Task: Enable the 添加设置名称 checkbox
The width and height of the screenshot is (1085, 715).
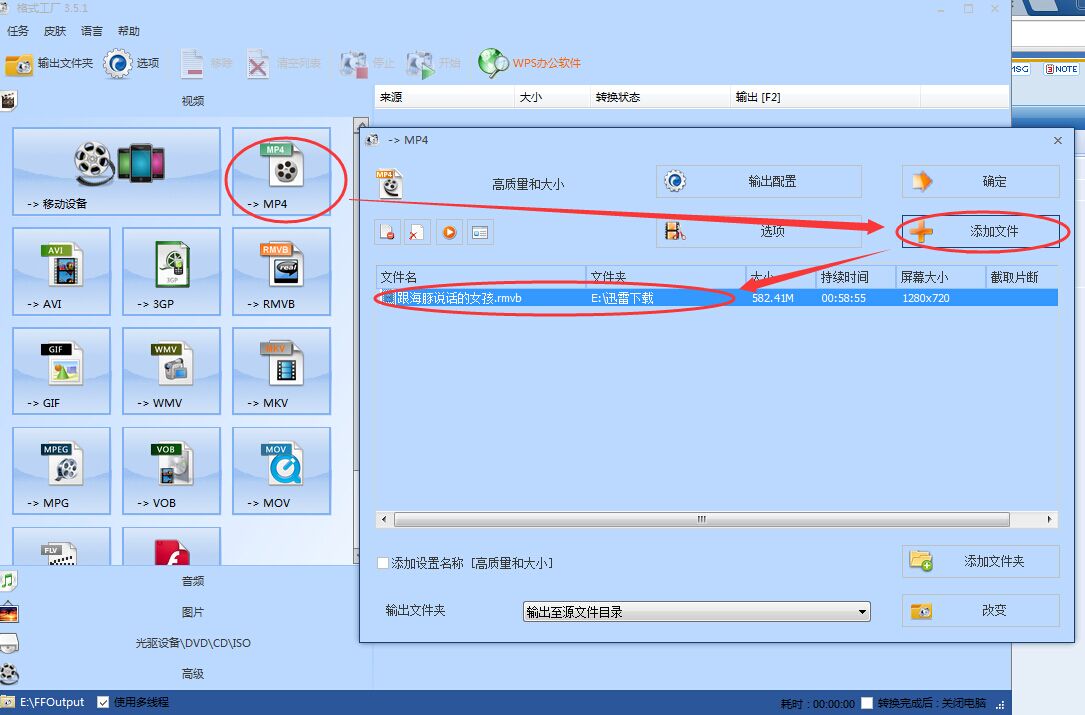Action: (x=383, y=563)
